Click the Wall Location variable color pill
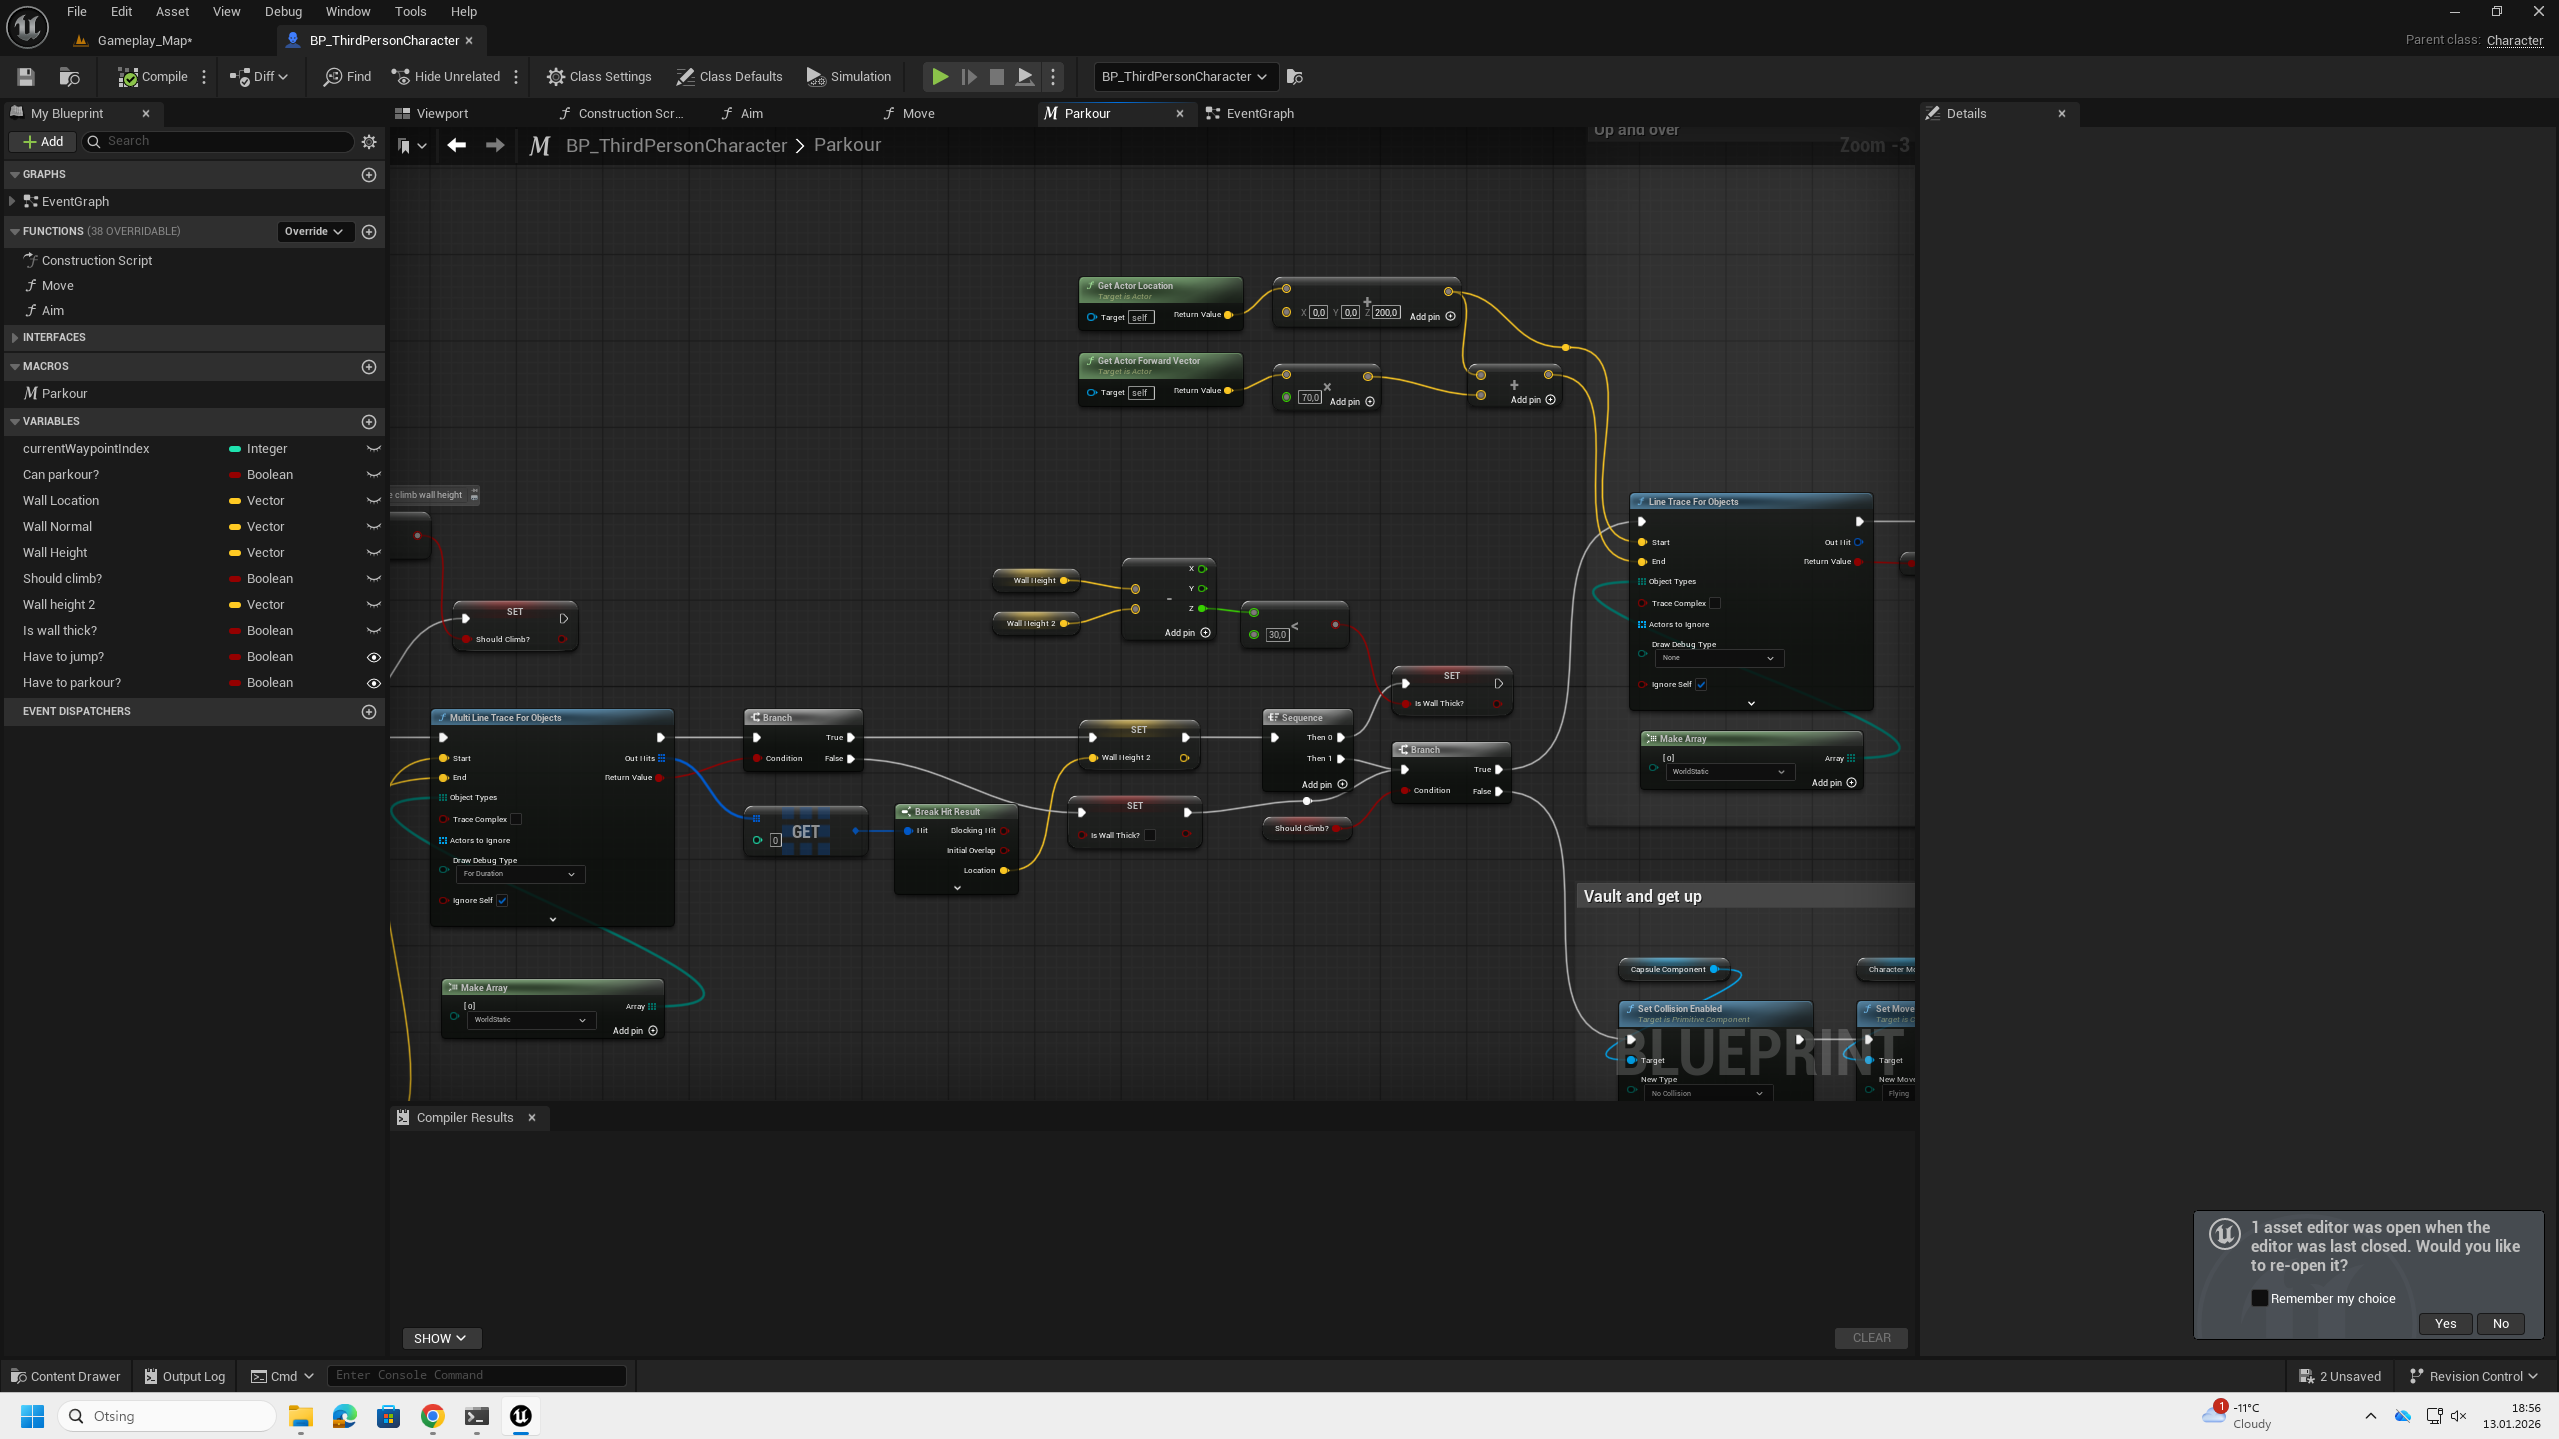This screenshot has height=1439, width=2559. [235, 500]
